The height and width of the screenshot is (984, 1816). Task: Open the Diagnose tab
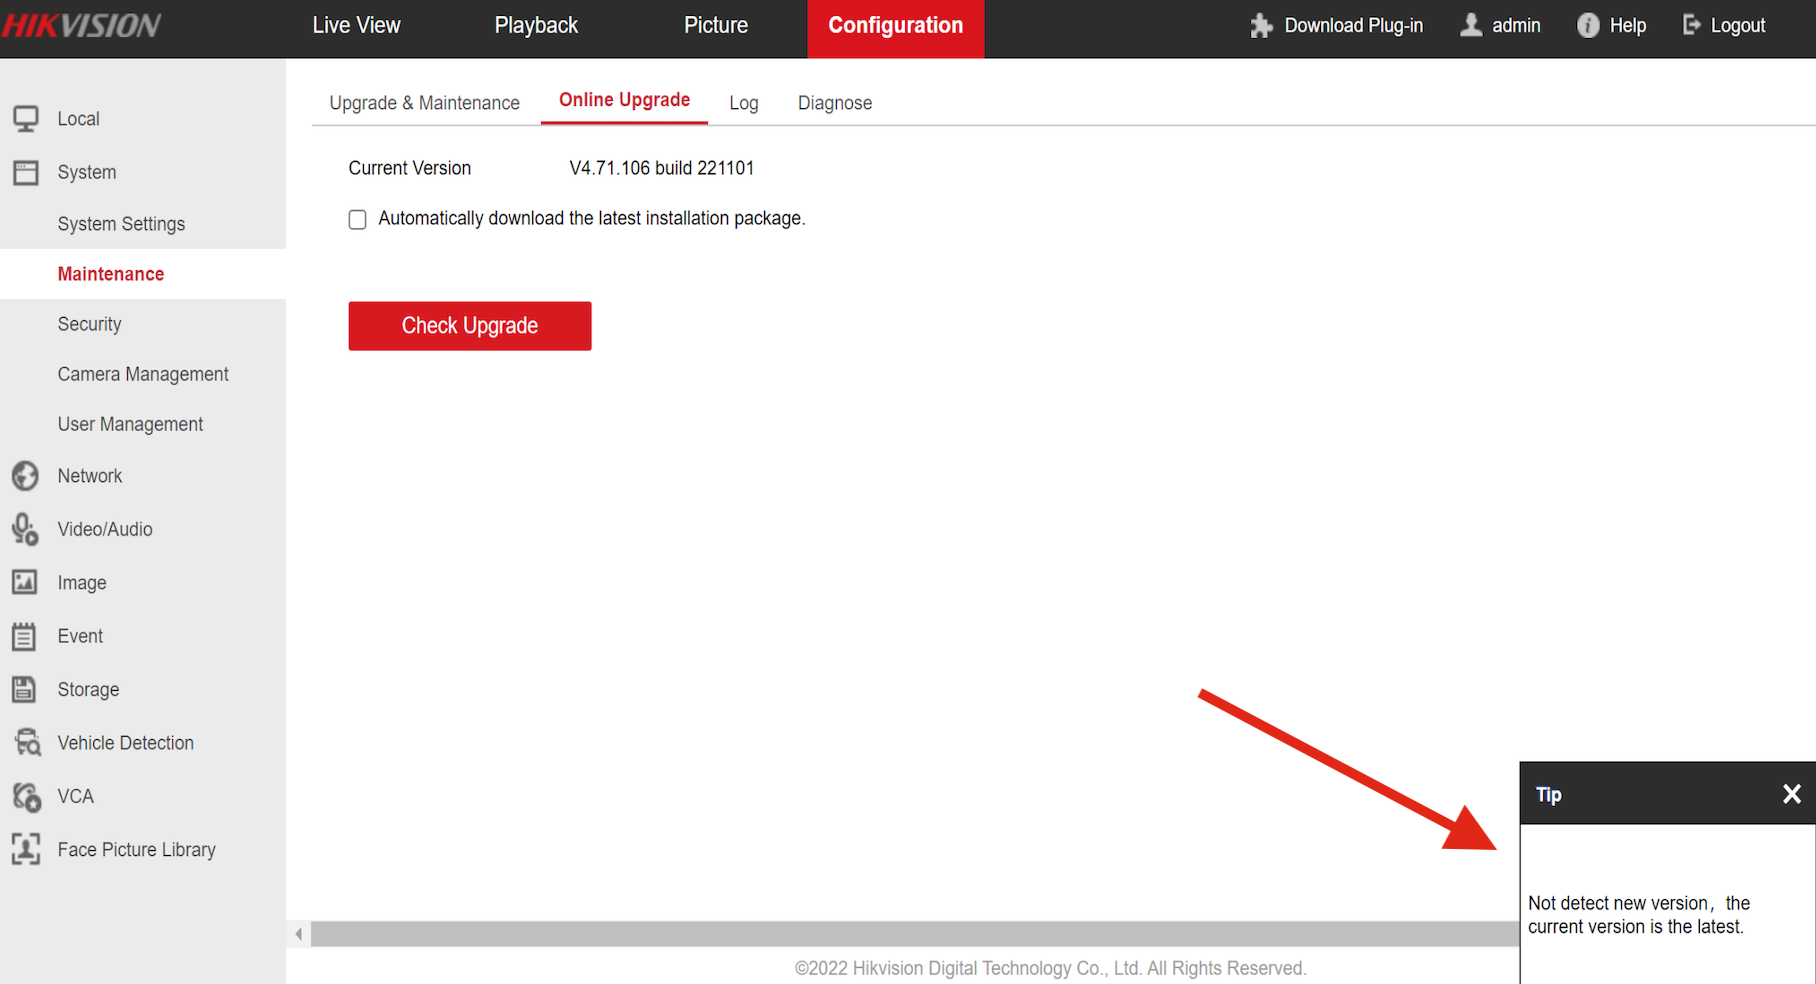tap(834, 103)
